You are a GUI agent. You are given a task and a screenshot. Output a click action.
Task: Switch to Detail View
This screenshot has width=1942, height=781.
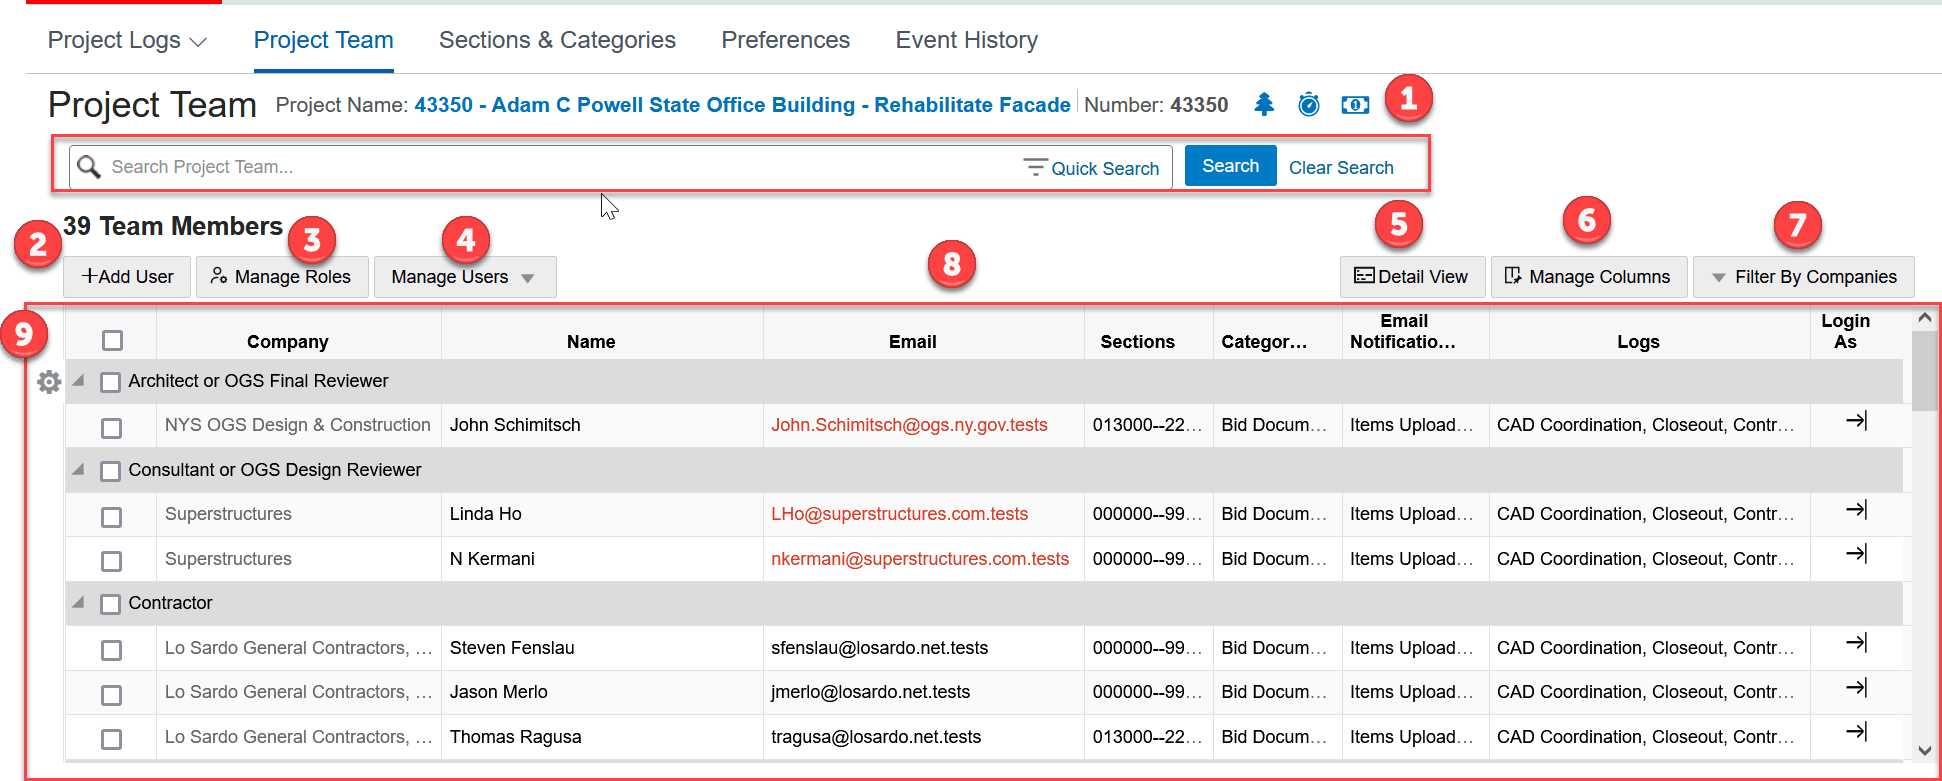click(1412, 277)
